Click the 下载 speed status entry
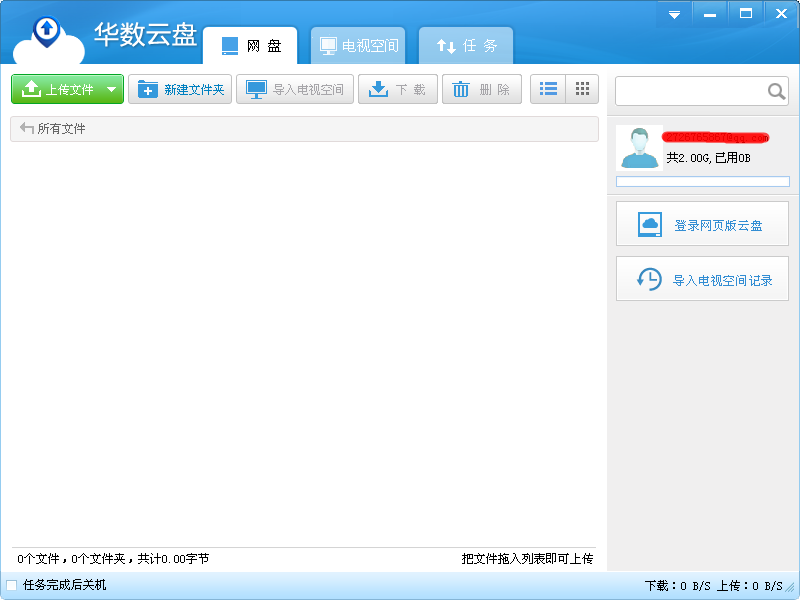The width and height of the screenshot is (800, 600). [678, 585]
